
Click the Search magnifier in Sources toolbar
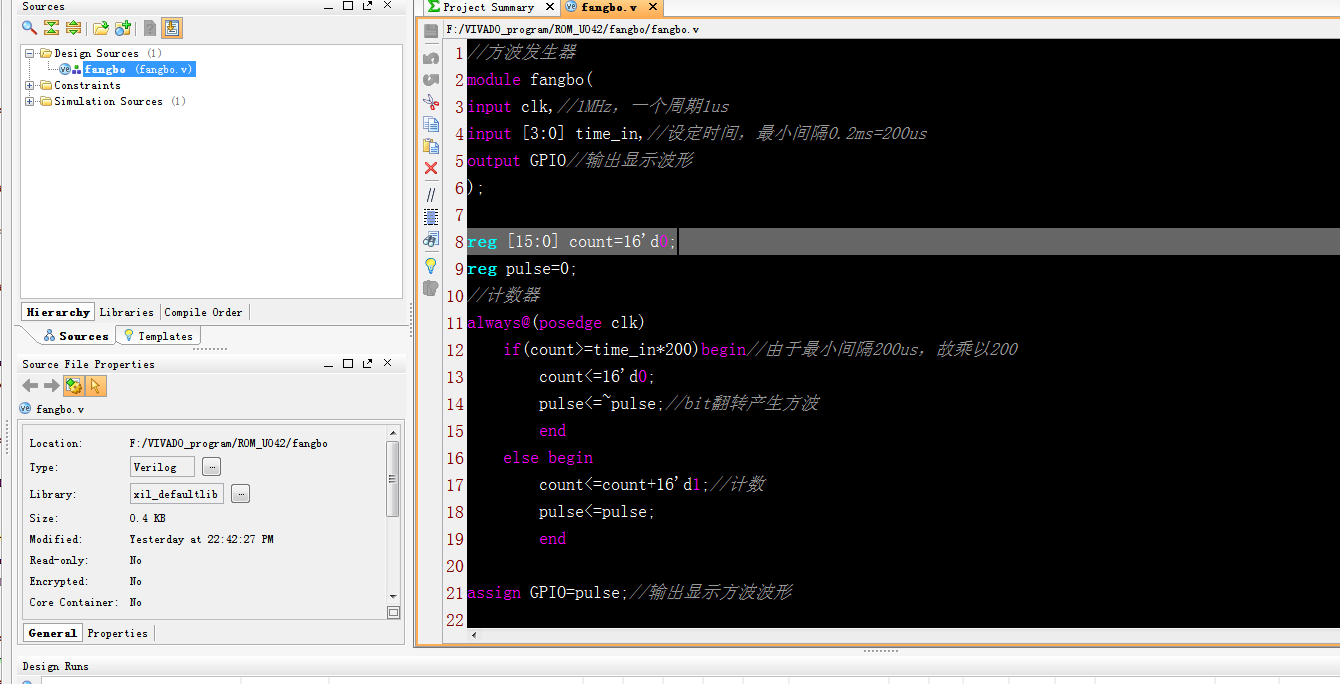30,28
